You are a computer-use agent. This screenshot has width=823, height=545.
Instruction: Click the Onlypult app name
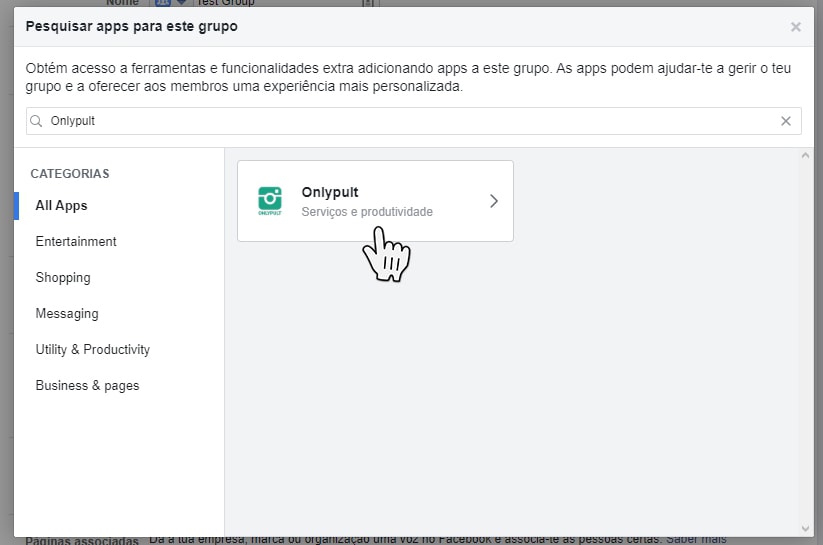point(329,192)
